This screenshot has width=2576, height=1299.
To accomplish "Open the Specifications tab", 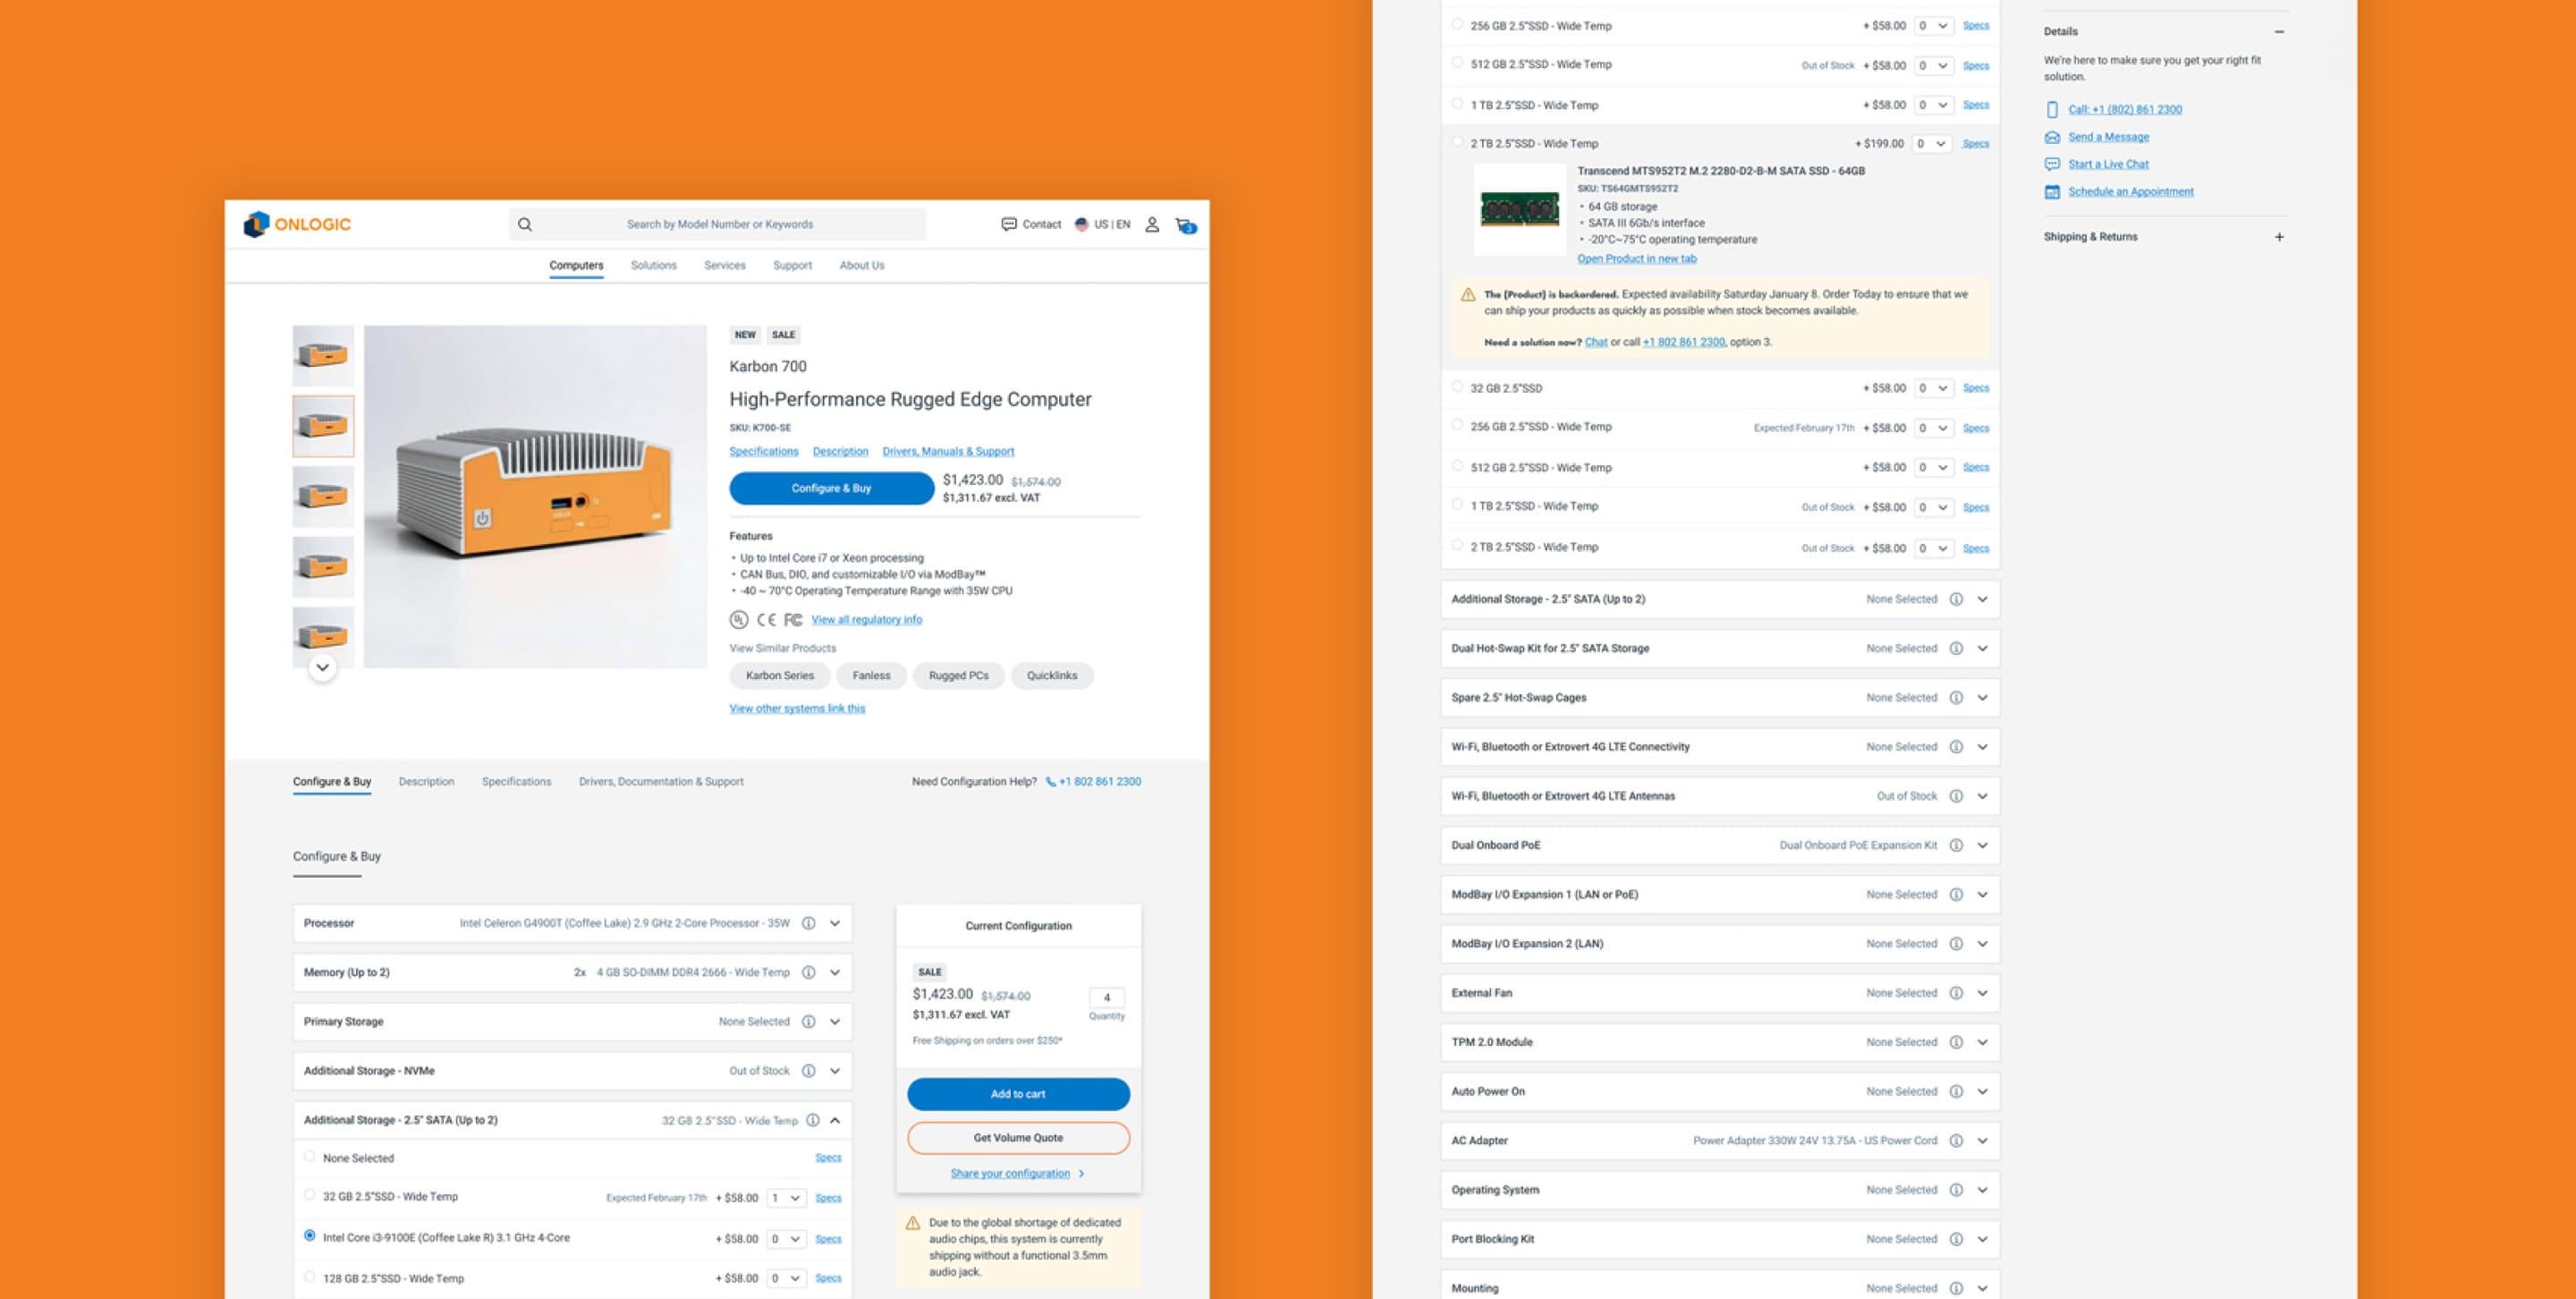I will pyautogui.click(x=517, y=781).
